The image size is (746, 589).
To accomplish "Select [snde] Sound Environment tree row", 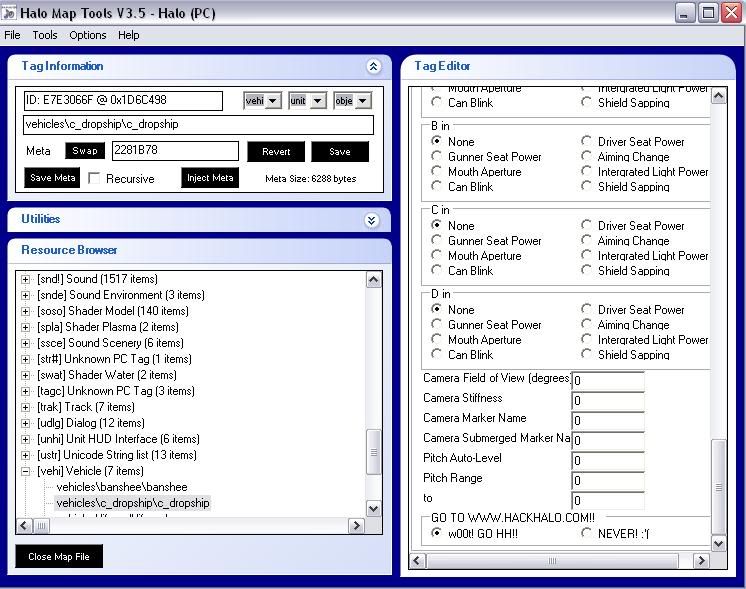I will click(x=121, y=295).
